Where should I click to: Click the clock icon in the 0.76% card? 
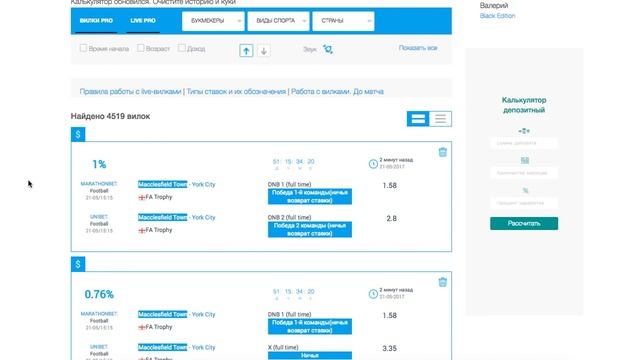(373, 294)
